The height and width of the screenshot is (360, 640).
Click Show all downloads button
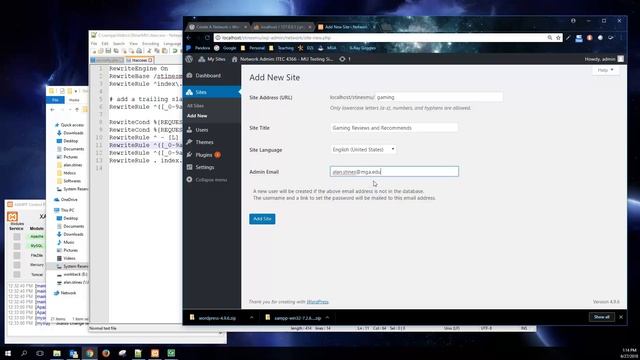[x=602, y=317]
